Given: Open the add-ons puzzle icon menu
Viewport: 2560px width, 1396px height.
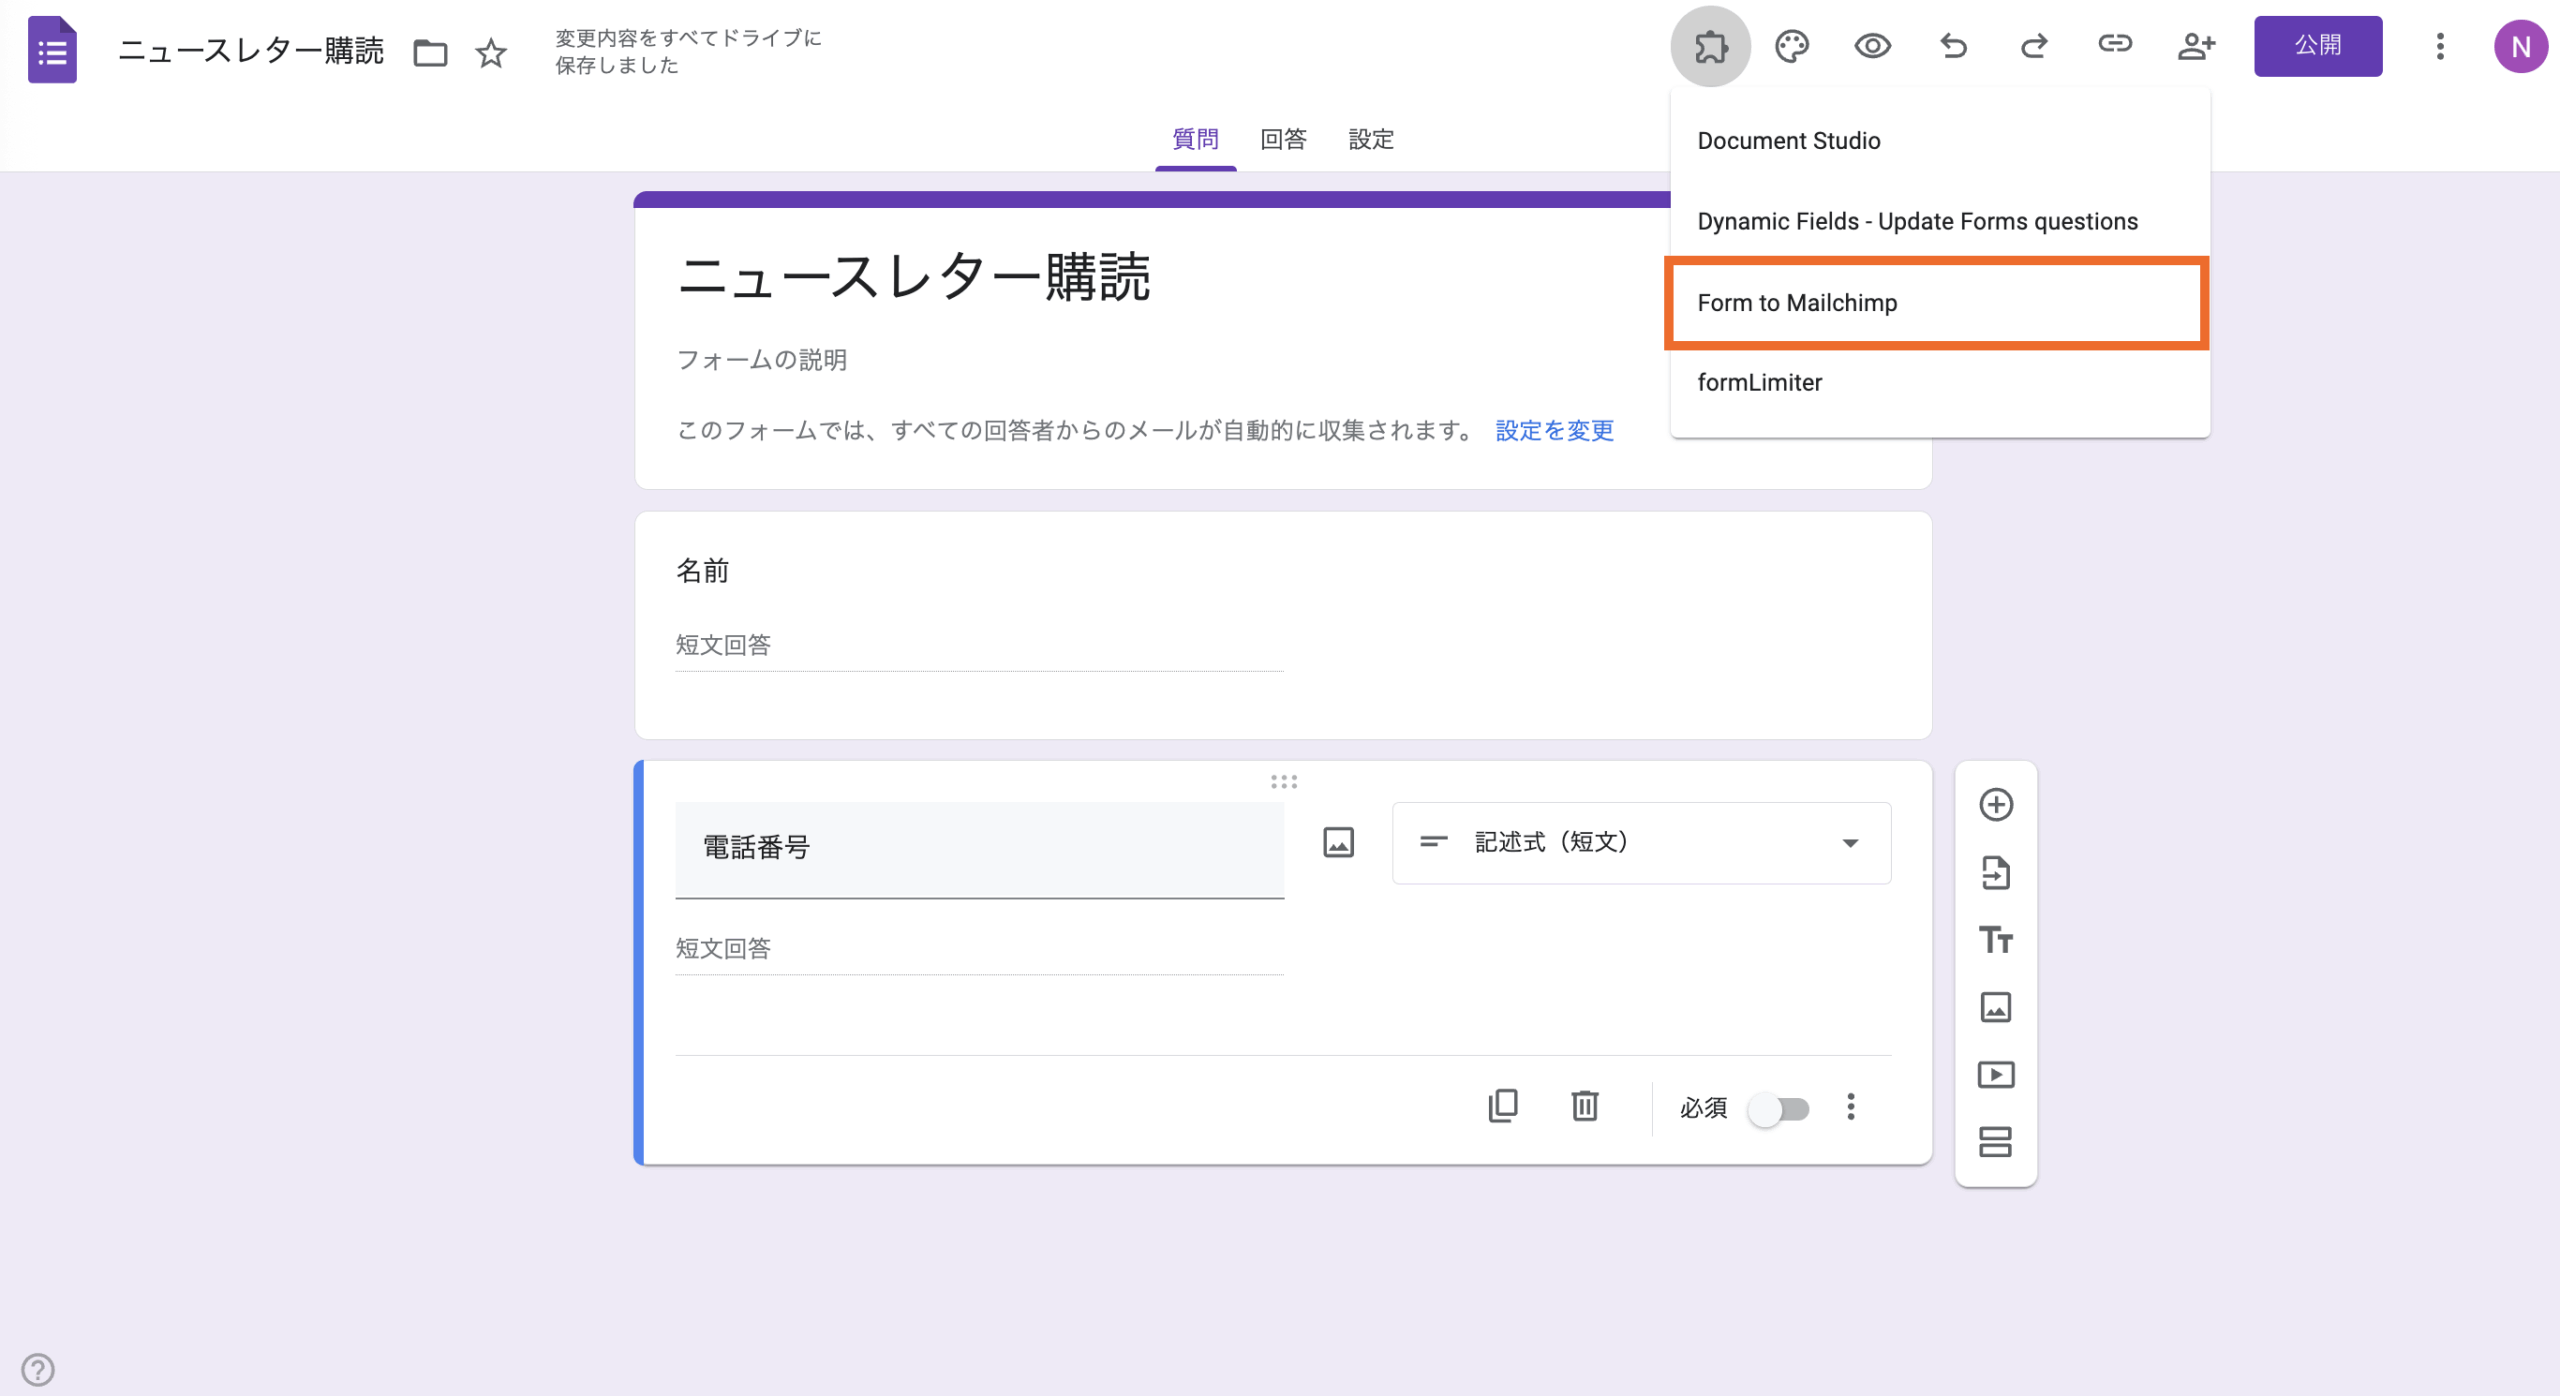Looking at the screenshot, I should 1710,46.
